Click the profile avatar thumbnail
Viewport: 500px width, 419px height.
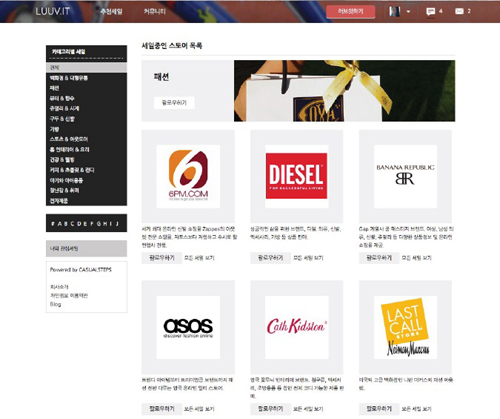click(x=395, y=12)
